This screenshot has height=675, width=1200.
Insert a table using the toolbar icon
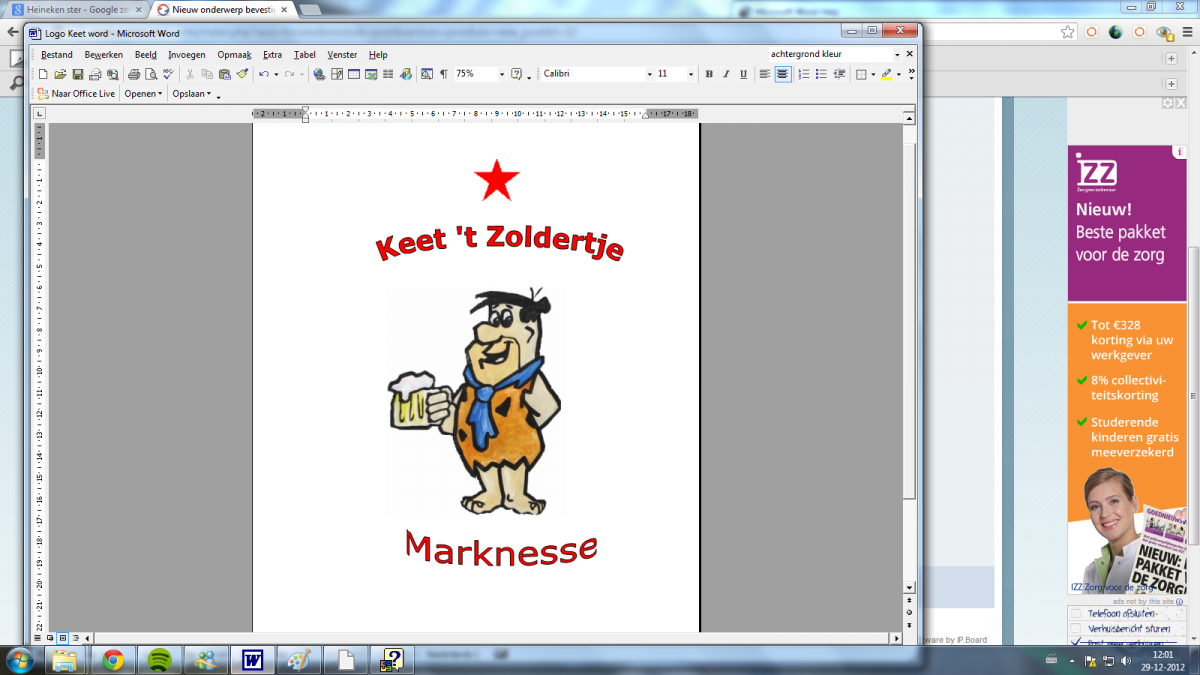coord(354,74)
